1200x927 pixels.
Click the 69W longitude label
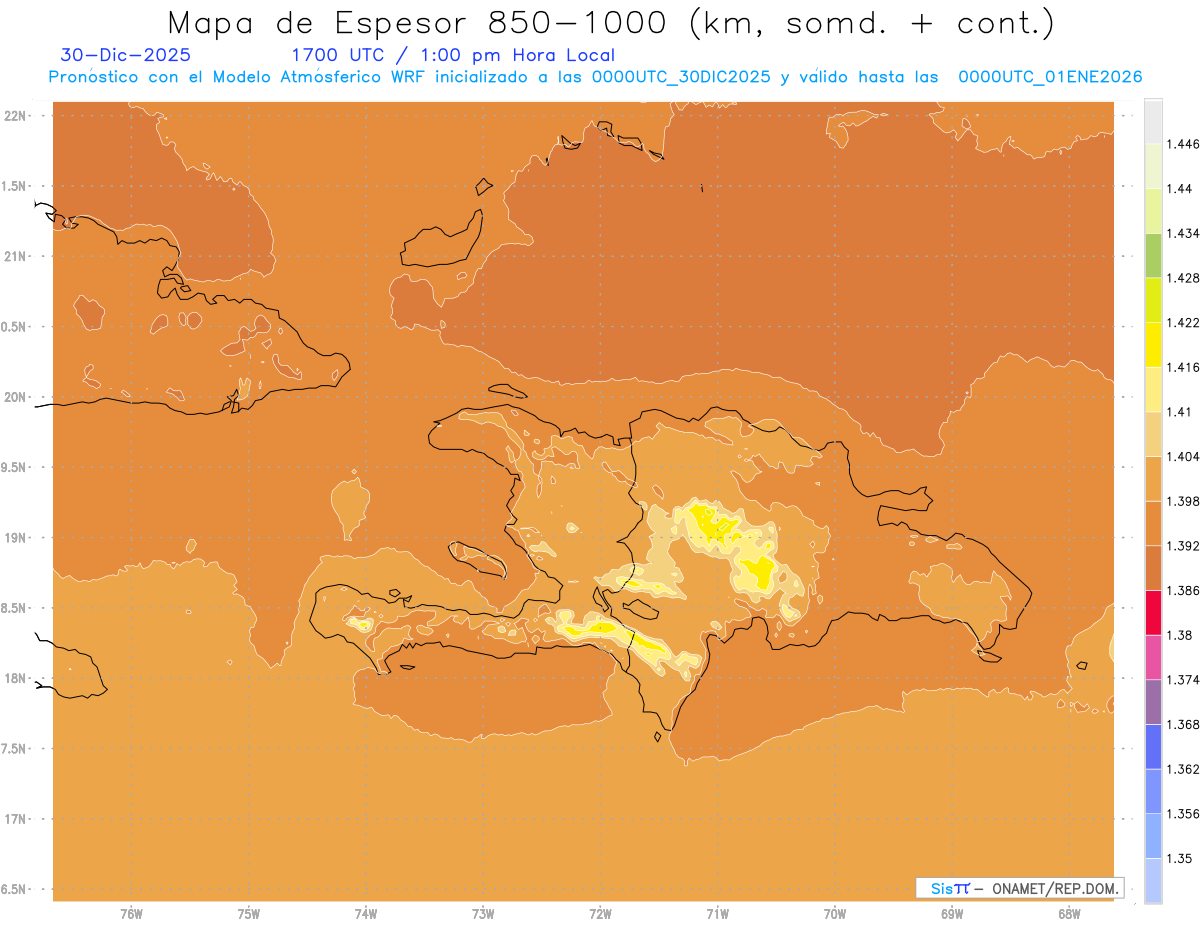[x=952, y=914]
